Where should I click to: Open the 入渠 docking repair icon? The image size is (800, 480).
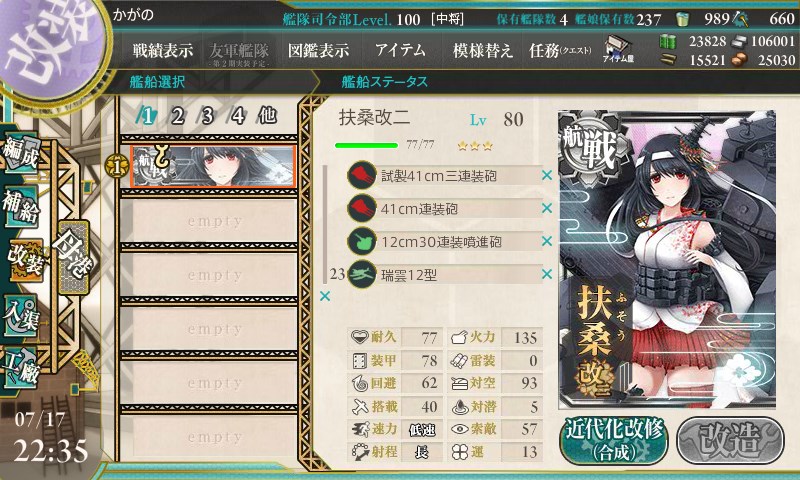pos(20,315)
